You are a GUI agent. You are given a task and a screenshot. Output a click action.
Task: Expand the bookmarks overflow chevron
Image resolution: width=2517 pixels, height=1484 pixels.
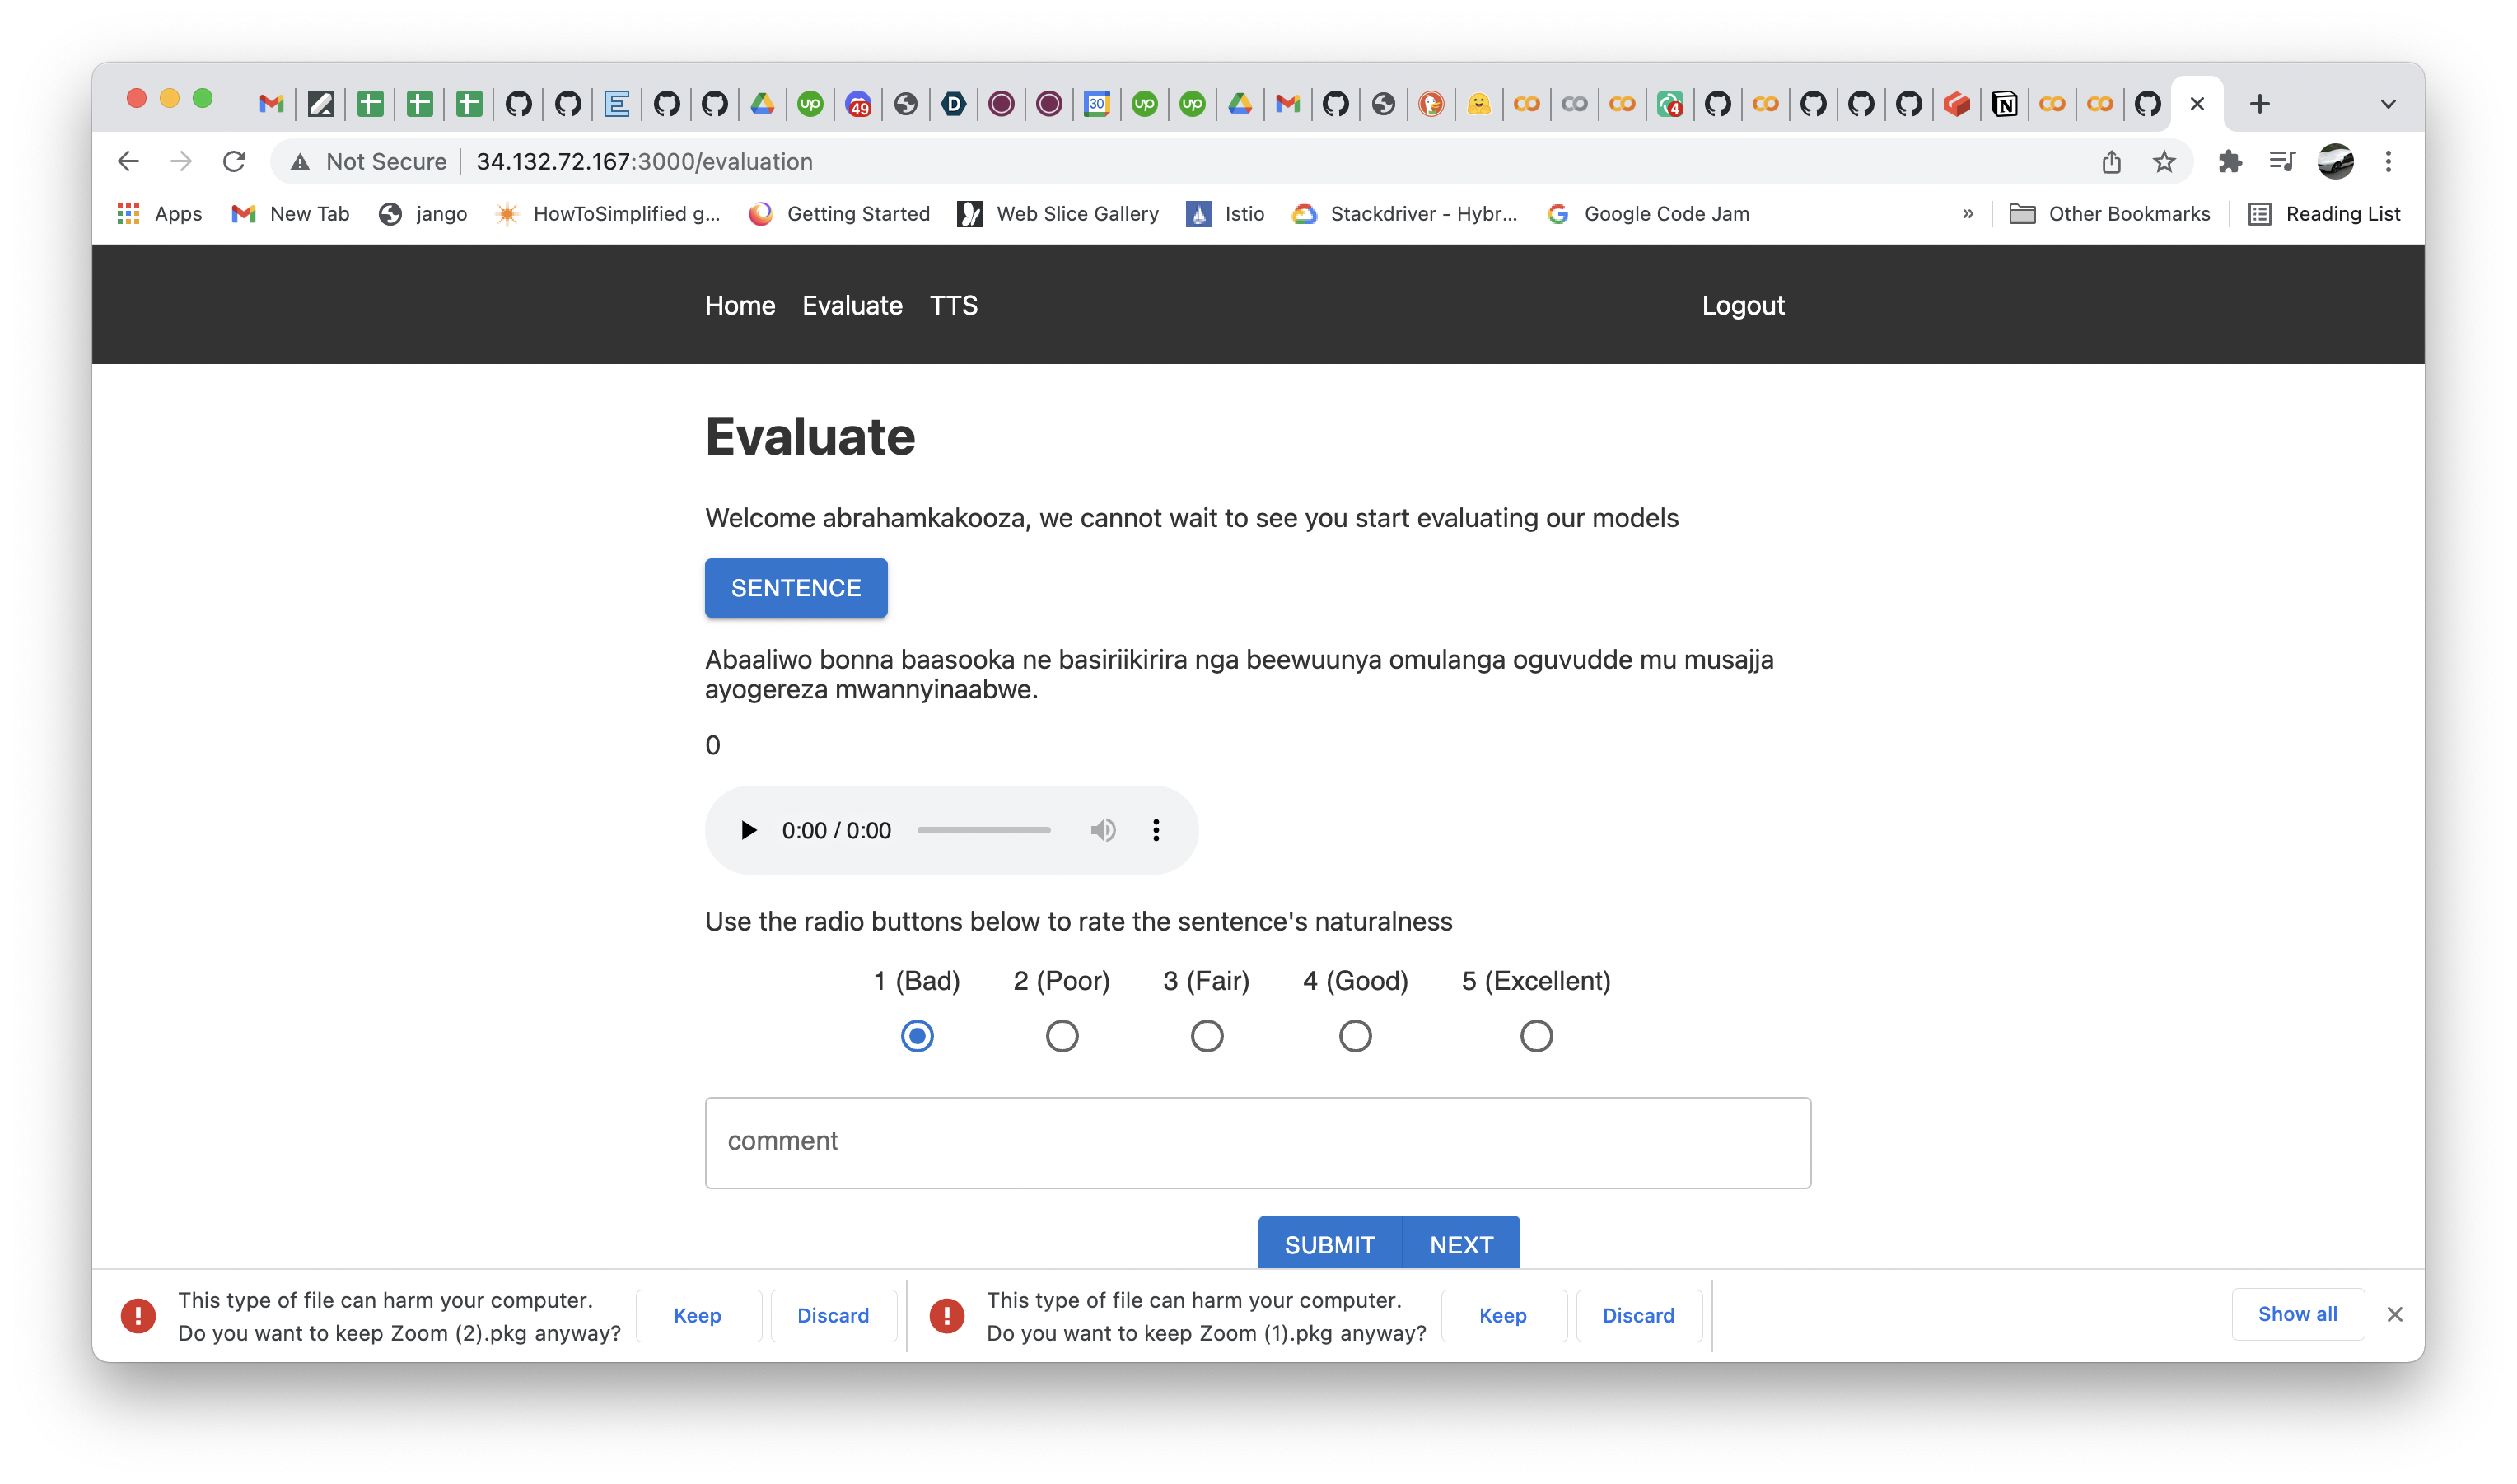coord(1968,213)
